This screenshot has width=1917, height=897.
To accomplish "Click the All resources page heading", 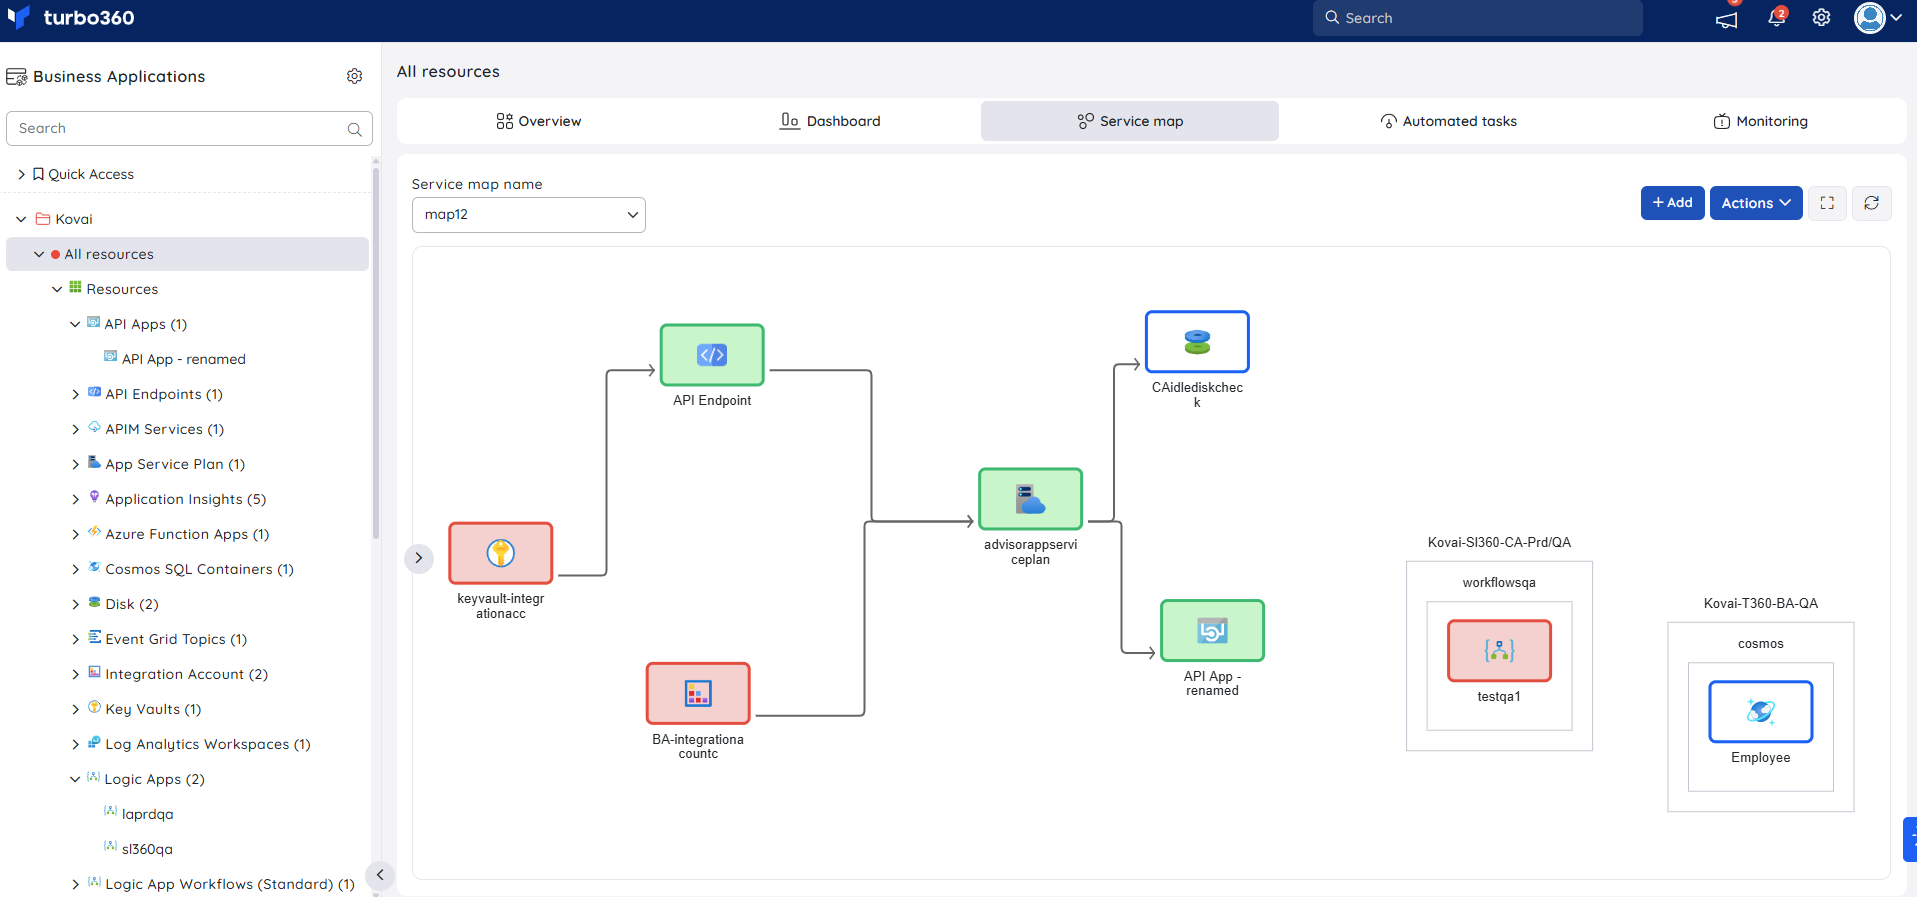I will click(448, 72).
